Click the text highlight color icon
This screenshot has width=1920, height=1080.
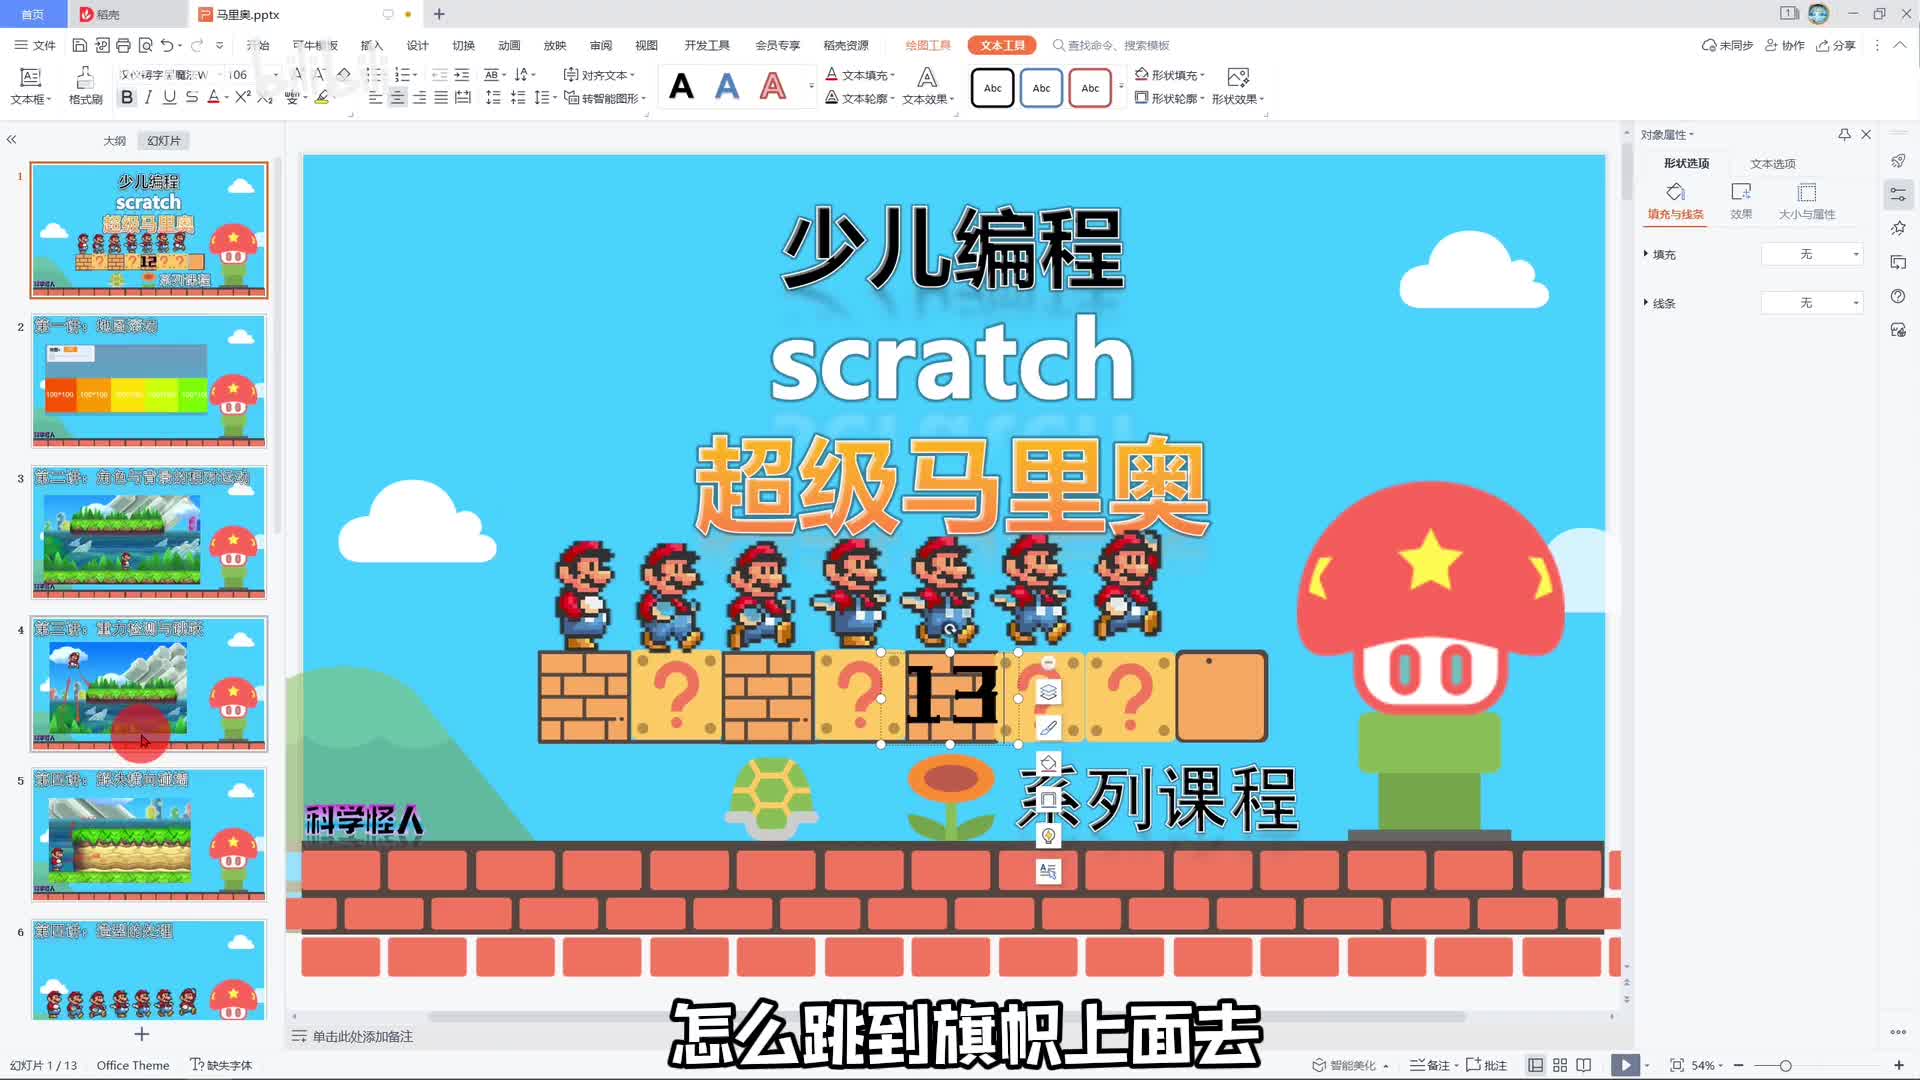322,98
